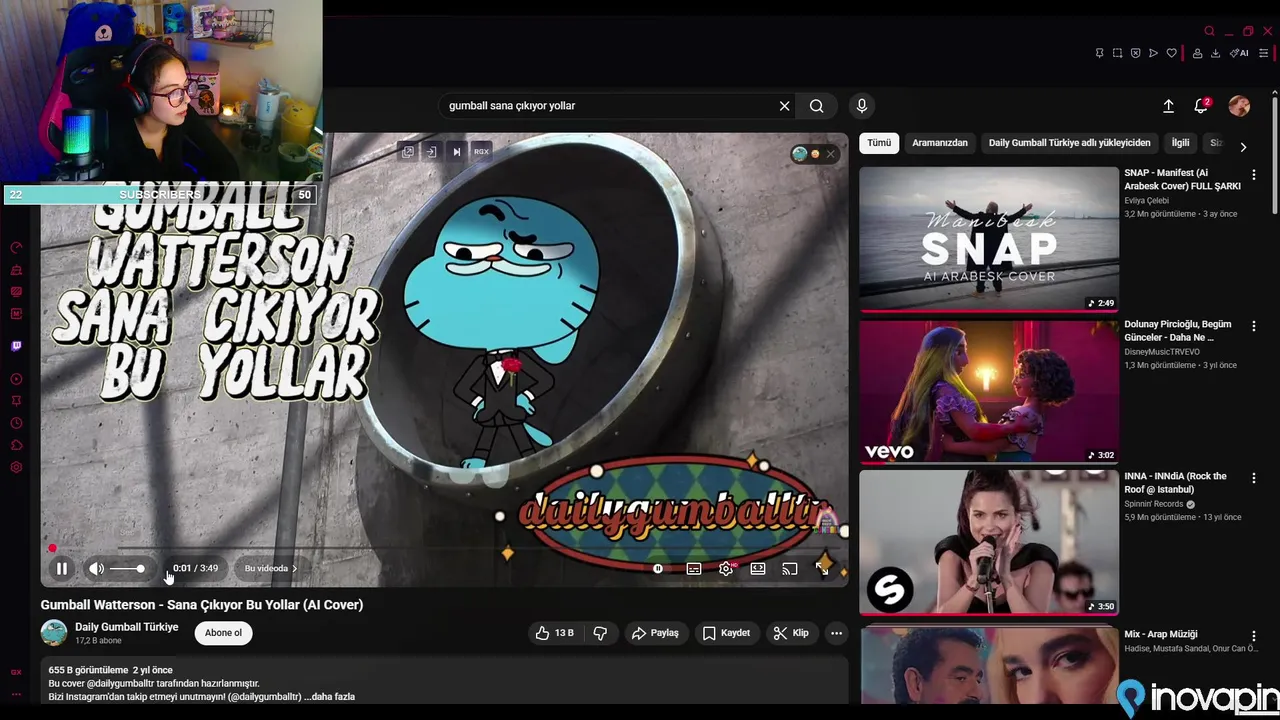Select the 'Aramanızdan' filter chip
The height and width of the screenshot is (720, 1280).
pos(940,143)
